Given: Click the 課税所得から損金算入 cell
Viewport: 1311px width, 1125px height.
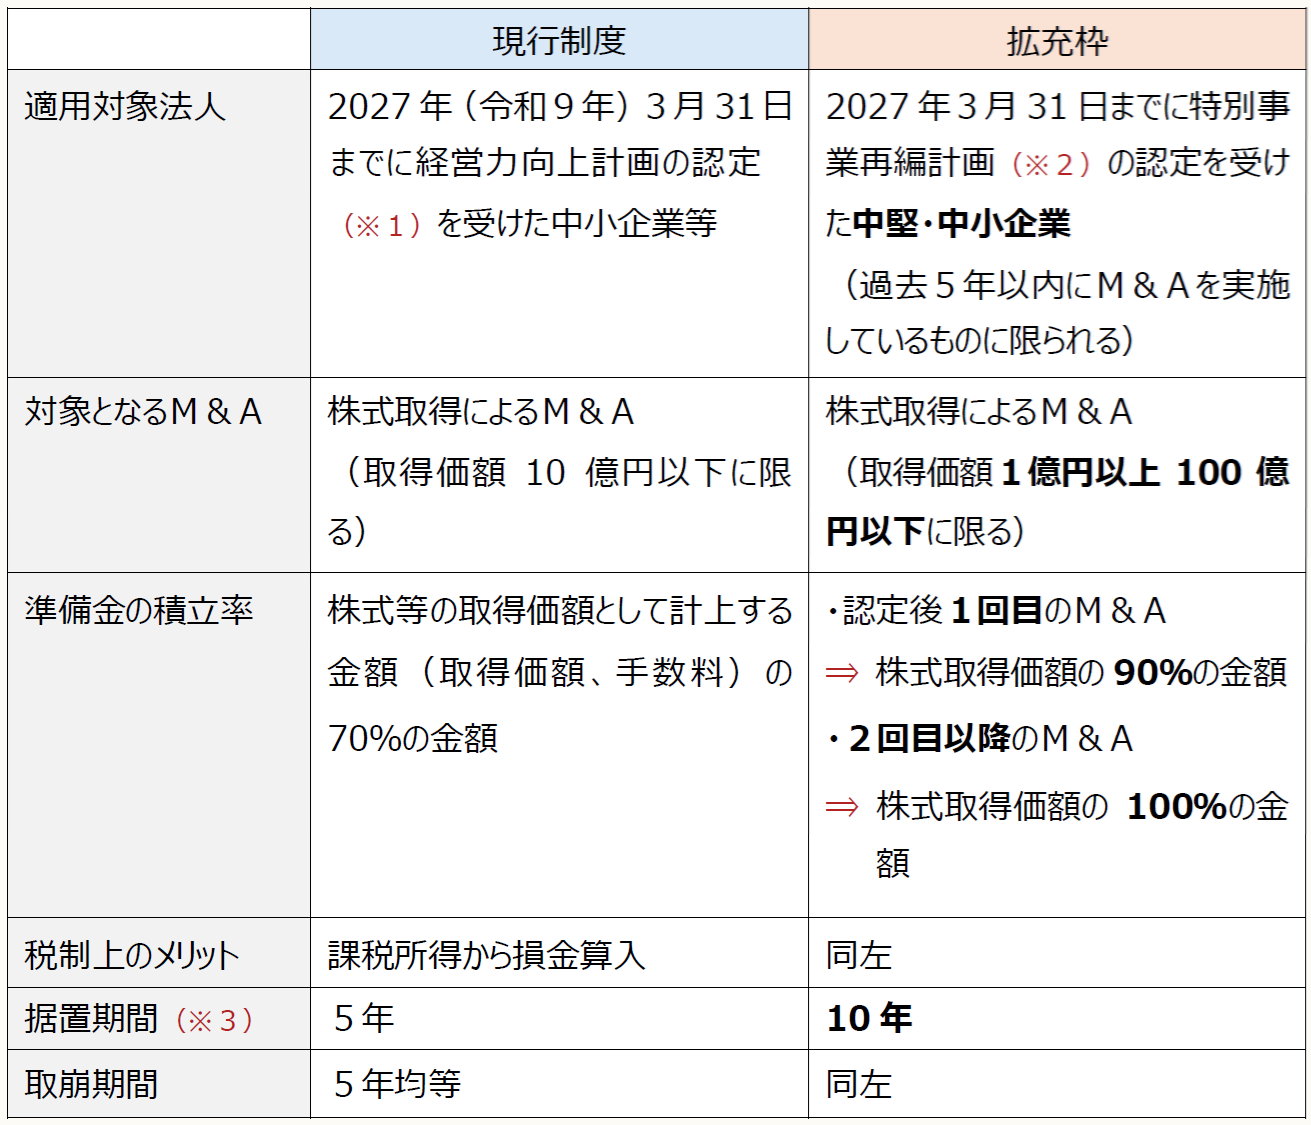Looking at the screenshot, I should click(x=486, y=955).
